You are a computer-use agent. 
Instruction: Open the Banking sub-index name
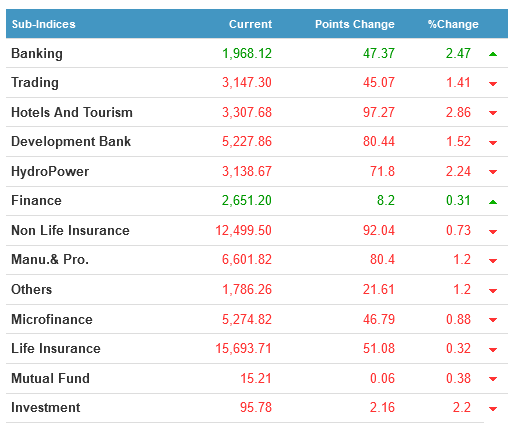point(37,54)
